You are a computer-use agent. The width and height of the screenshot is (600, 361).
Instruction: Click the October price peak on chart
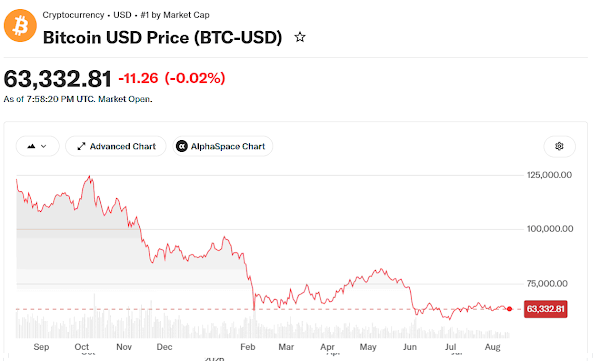point(90,177)
